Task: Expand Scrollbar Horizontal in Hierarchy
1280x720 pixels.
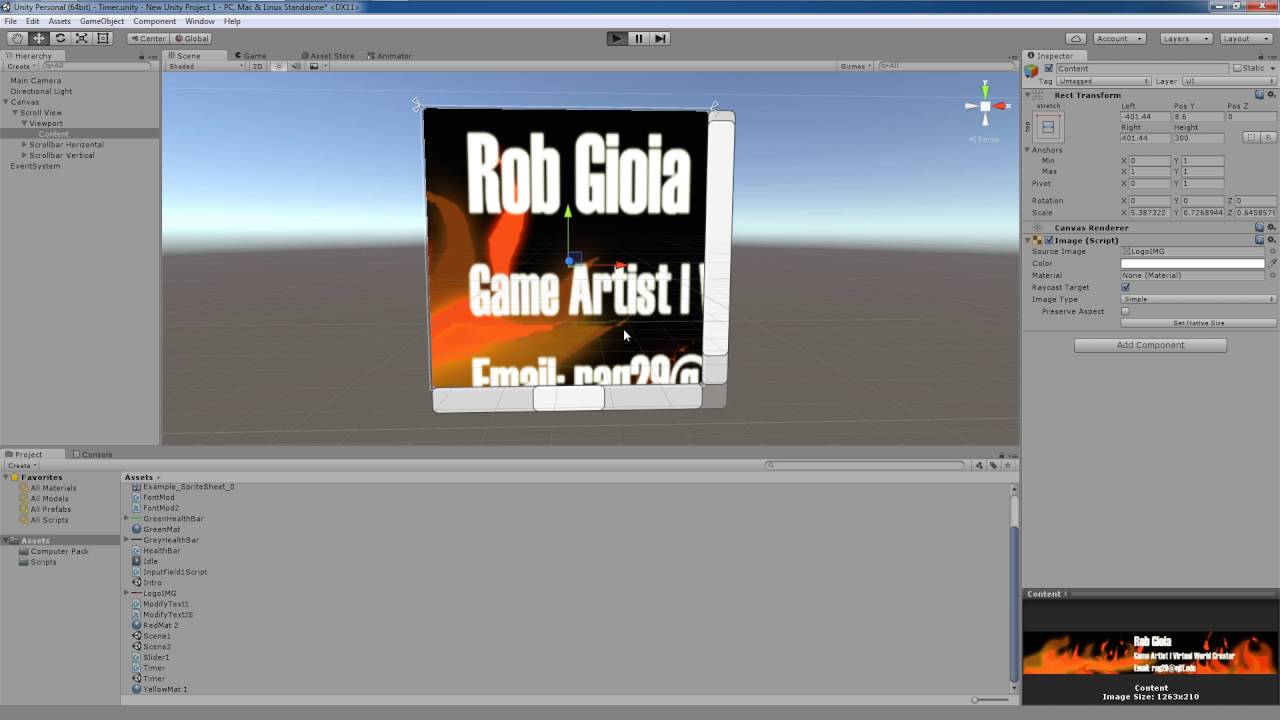Action: [x=25, y=144]
